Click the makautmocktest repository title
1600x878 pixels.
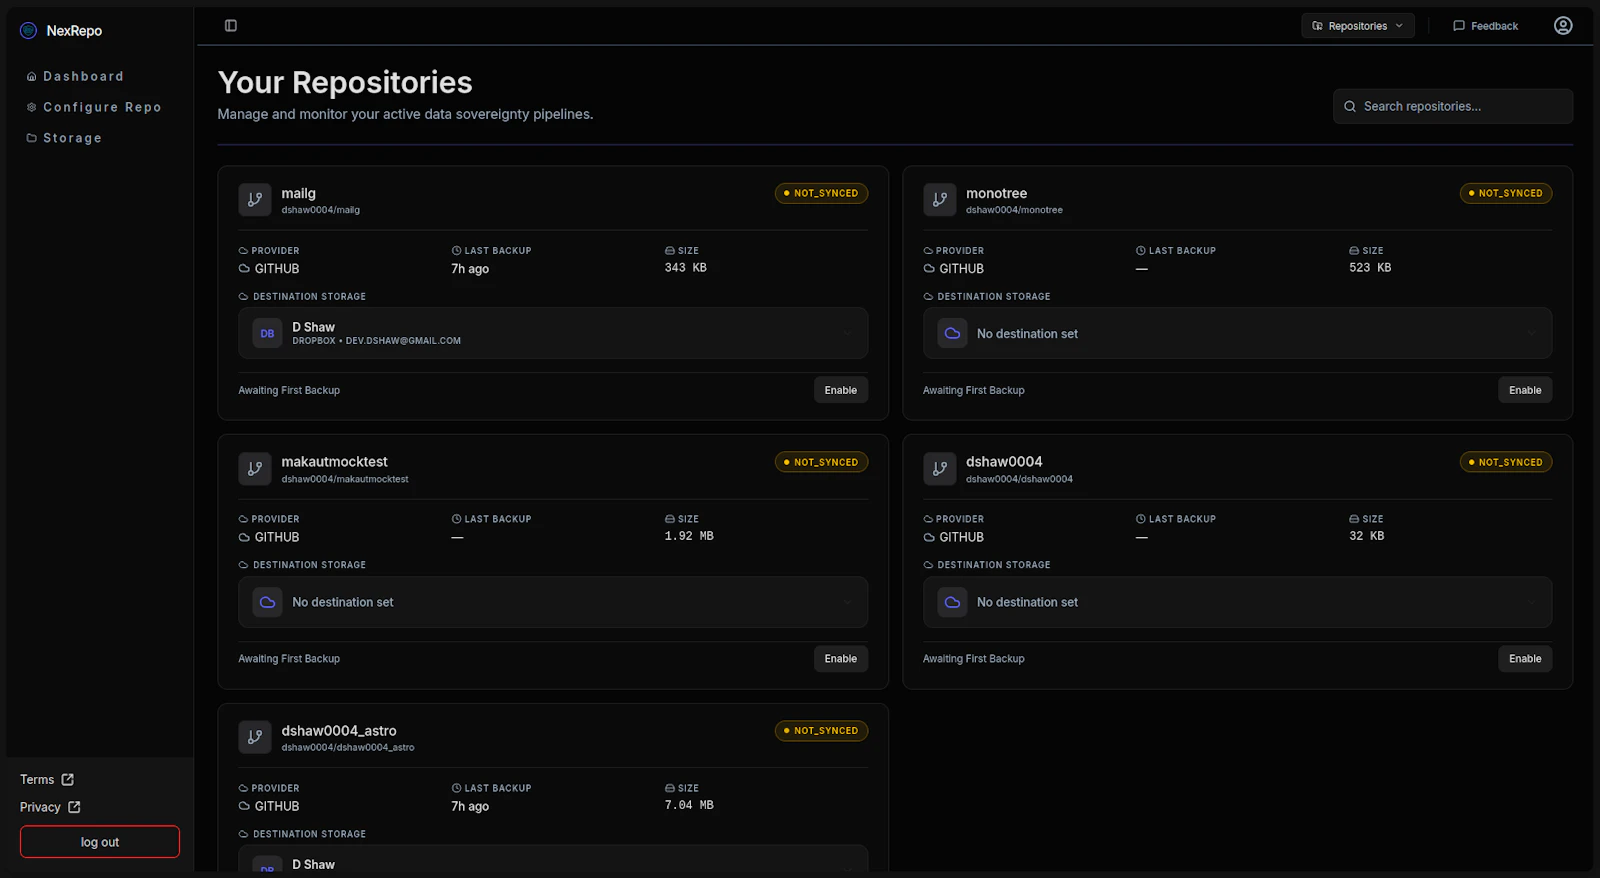click(x=334, y=462)
